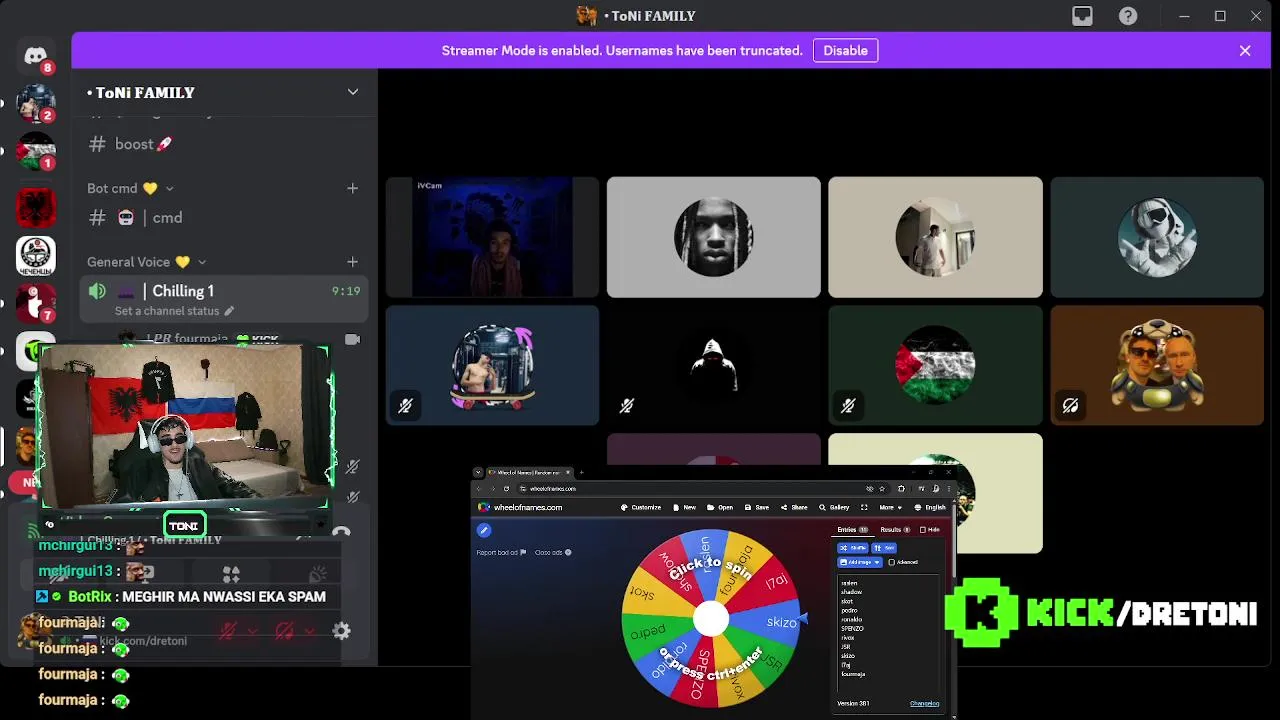Dismiss the Streamer Mode banner
This screenshot has height=720, width=1280.
click(x=1245, y=50)
